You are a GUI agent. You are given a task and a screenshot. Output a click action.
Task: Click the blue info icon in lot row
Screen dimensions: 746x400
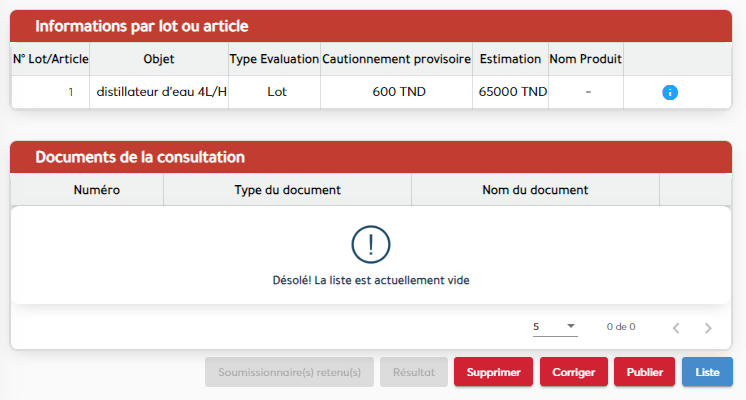coord(670,92)
